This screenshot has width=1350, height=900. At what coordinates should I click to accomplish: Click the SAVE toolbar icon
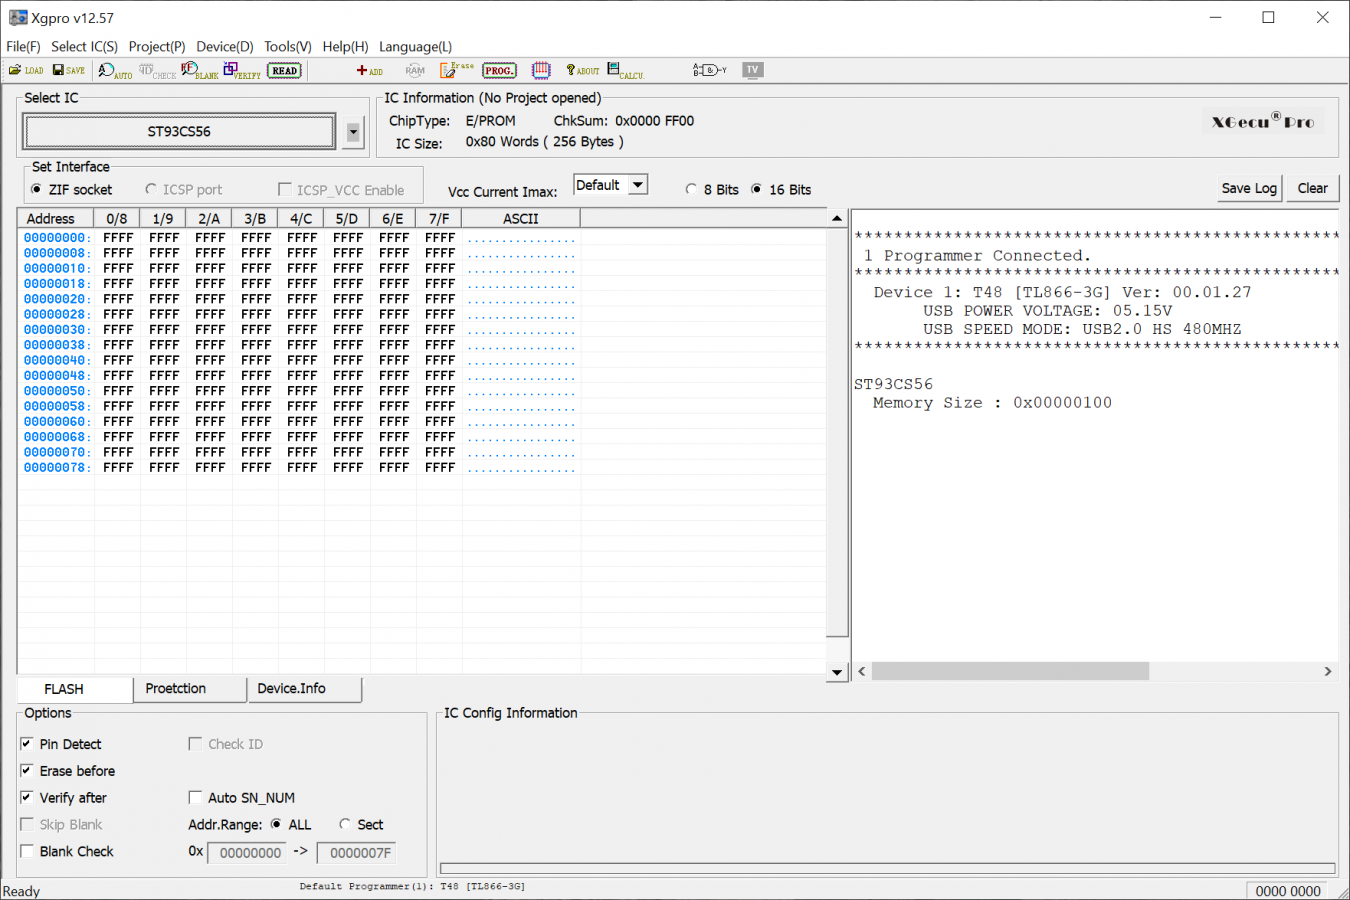coord(68,70)
